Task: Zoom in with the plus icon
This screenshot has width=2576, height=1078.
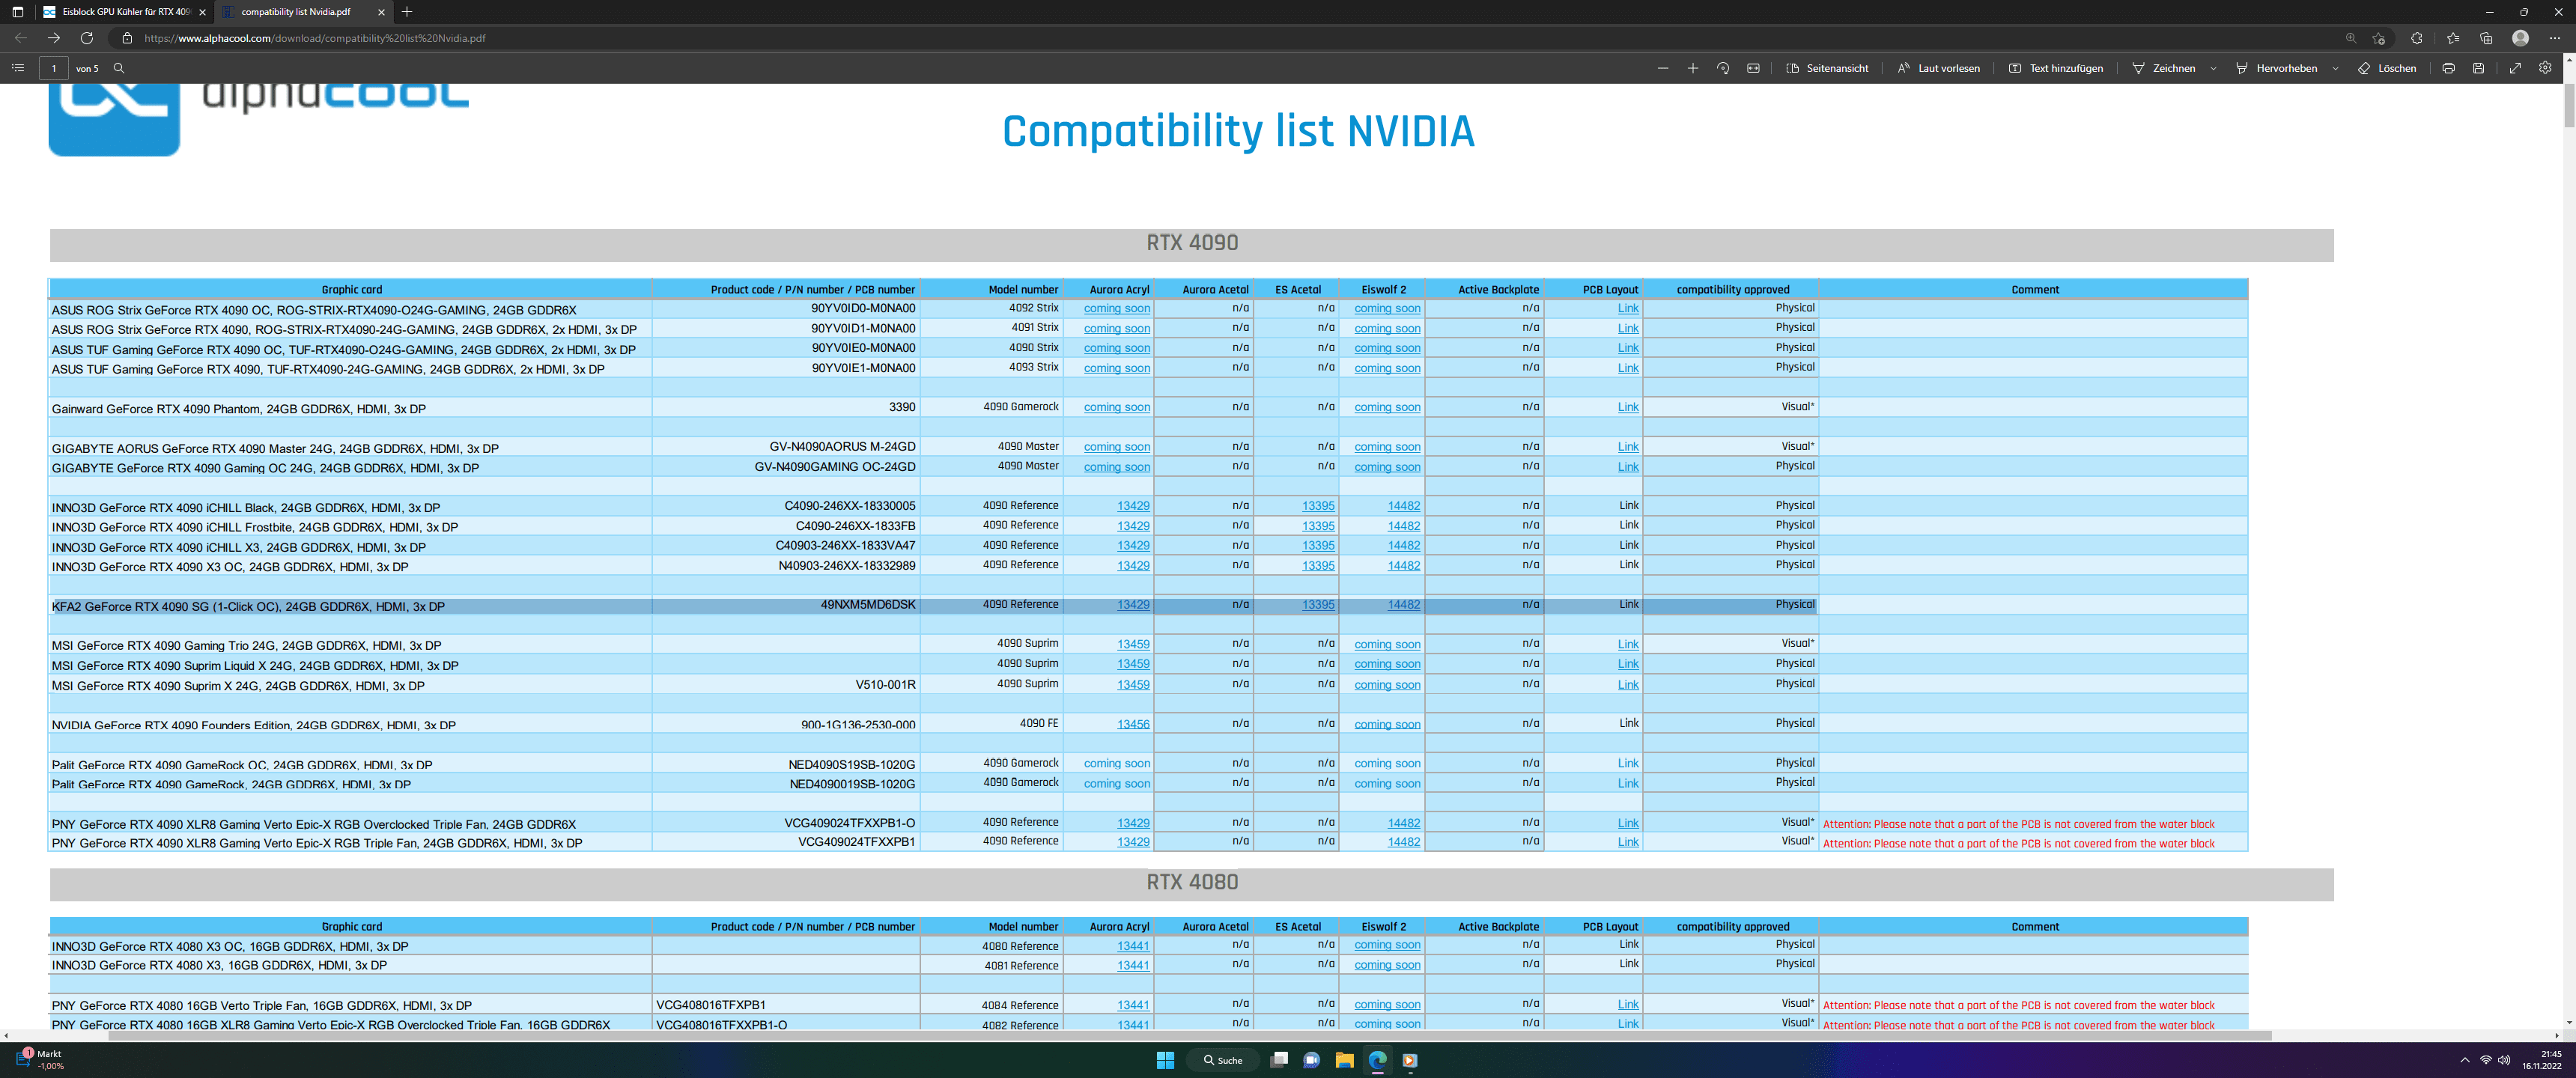Action: click(x=1692, y=68)
